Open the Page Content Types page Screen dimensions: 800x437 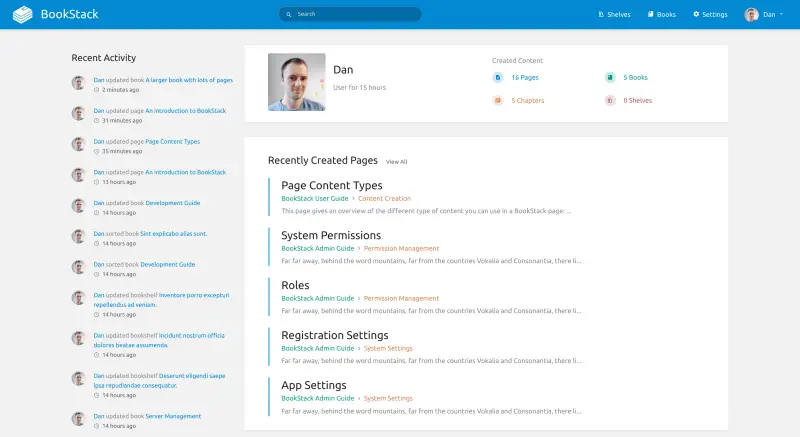tap(332, 185)
